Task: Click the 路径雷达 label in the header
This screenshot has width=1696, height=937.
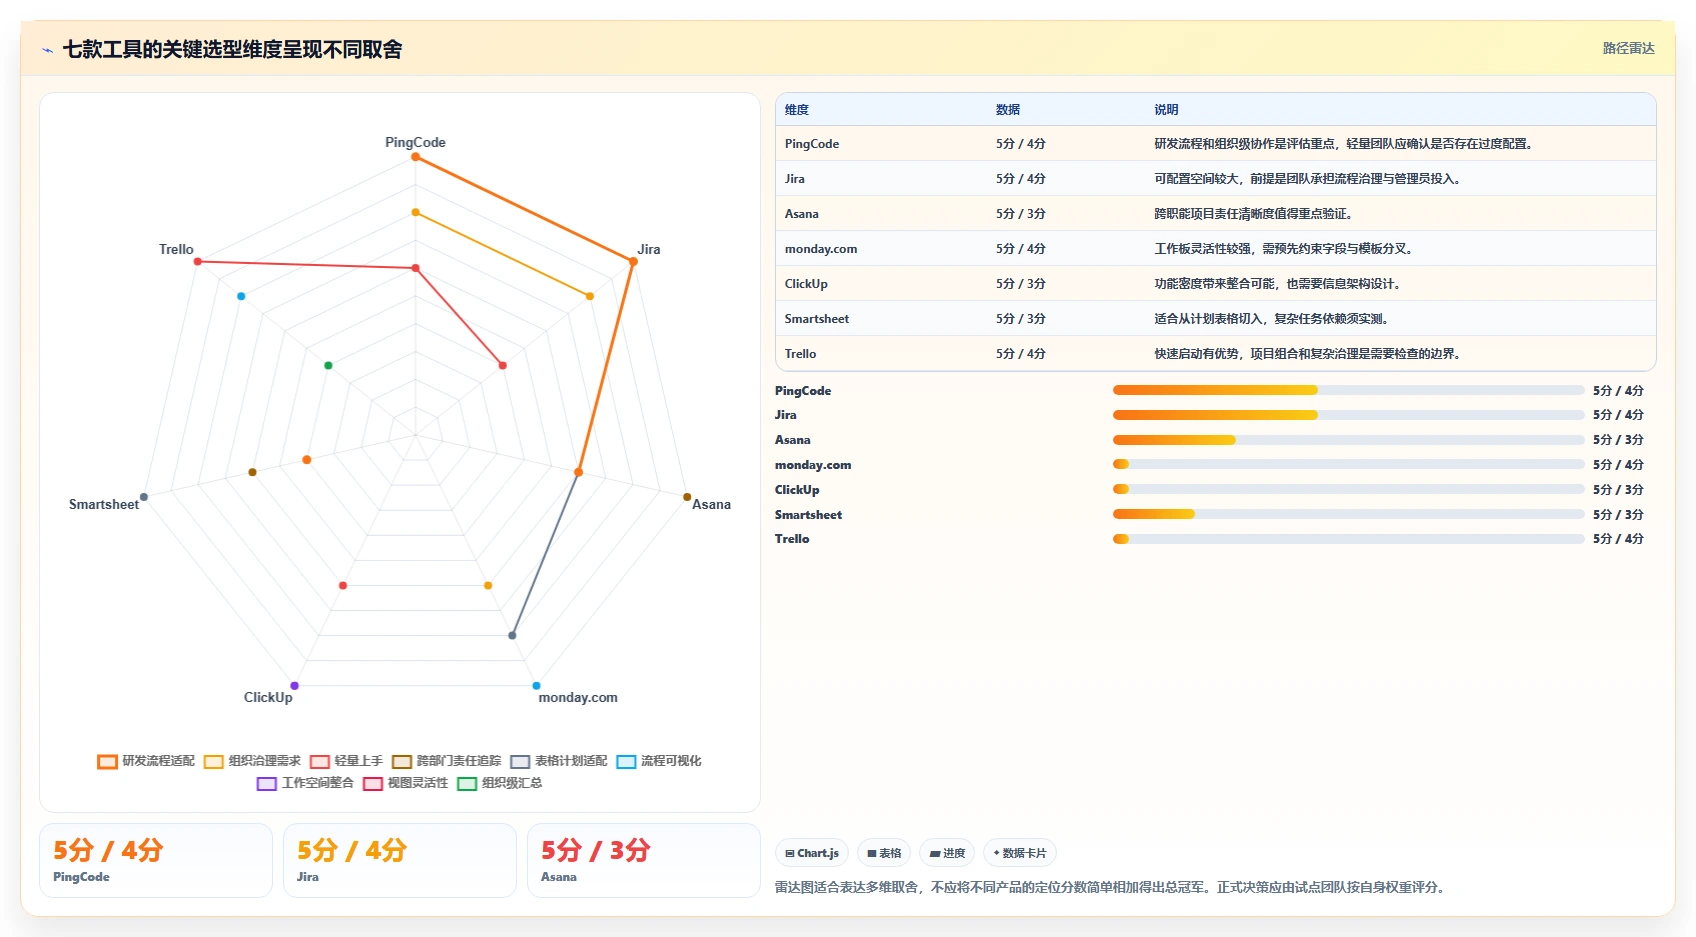Action: 1628,48
